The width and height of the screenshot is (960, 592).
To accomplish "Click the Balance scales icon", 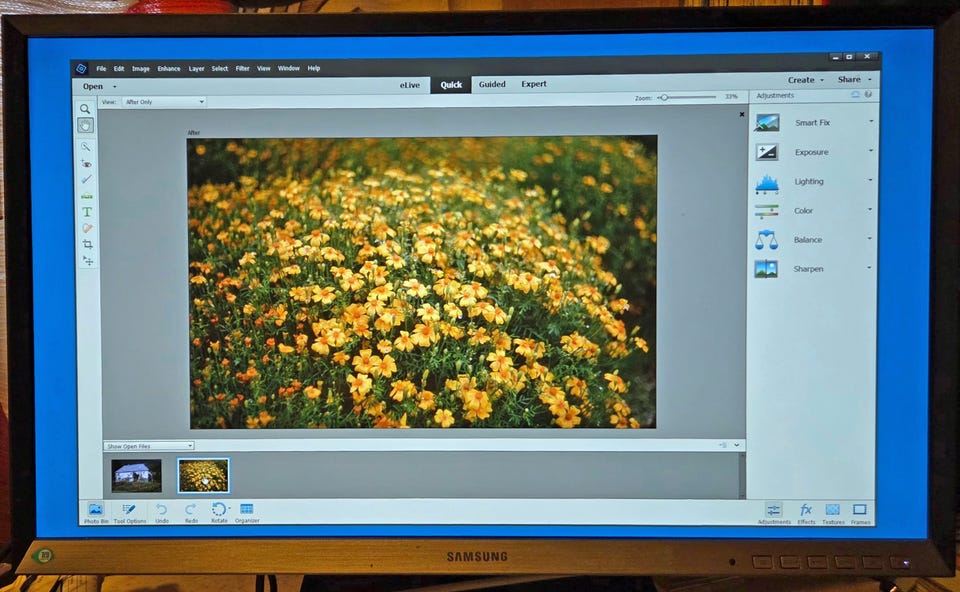I will pyautogui.click(x=767, y=240).
